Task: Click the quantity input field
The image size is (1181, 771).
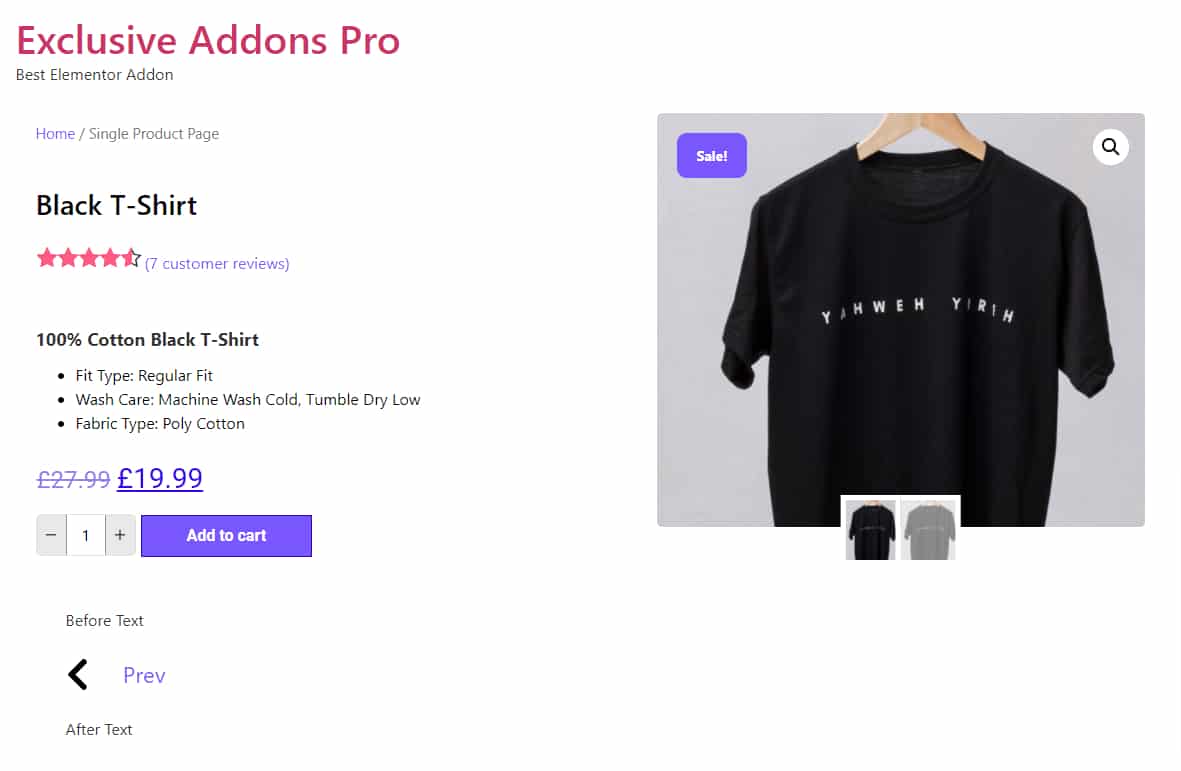Action: point(86,535)
